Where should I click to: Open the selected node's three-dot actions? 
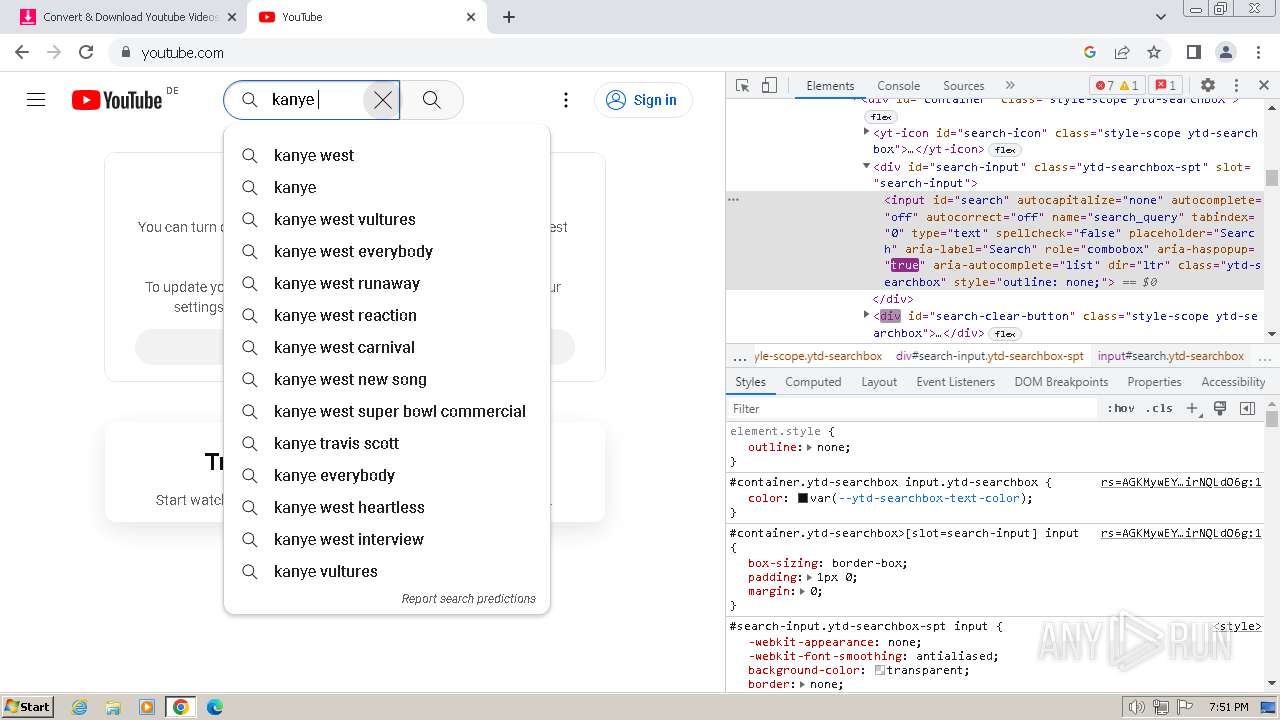tap(734, 200)
